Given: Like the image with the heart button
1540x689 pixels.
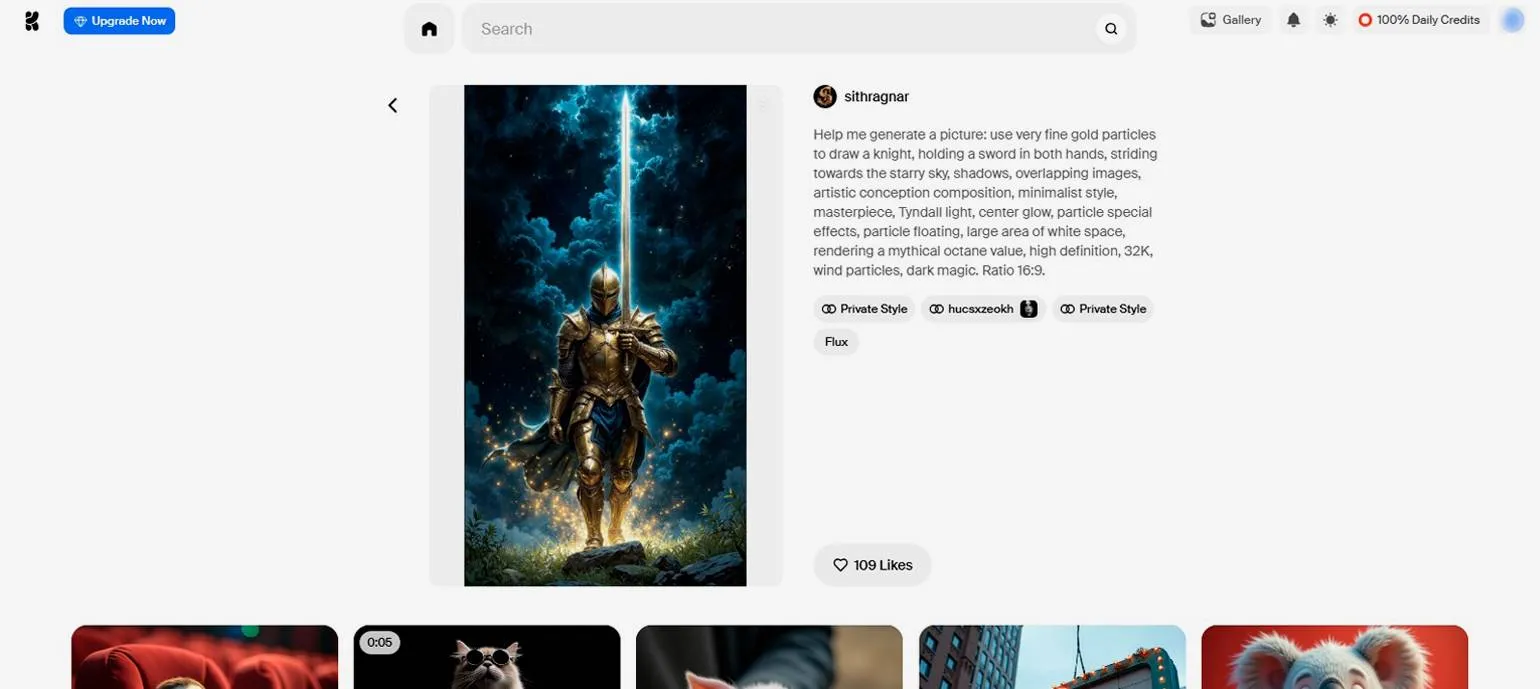Looking at the screenshot, I should pyautogui.click(x=872, y=565).
